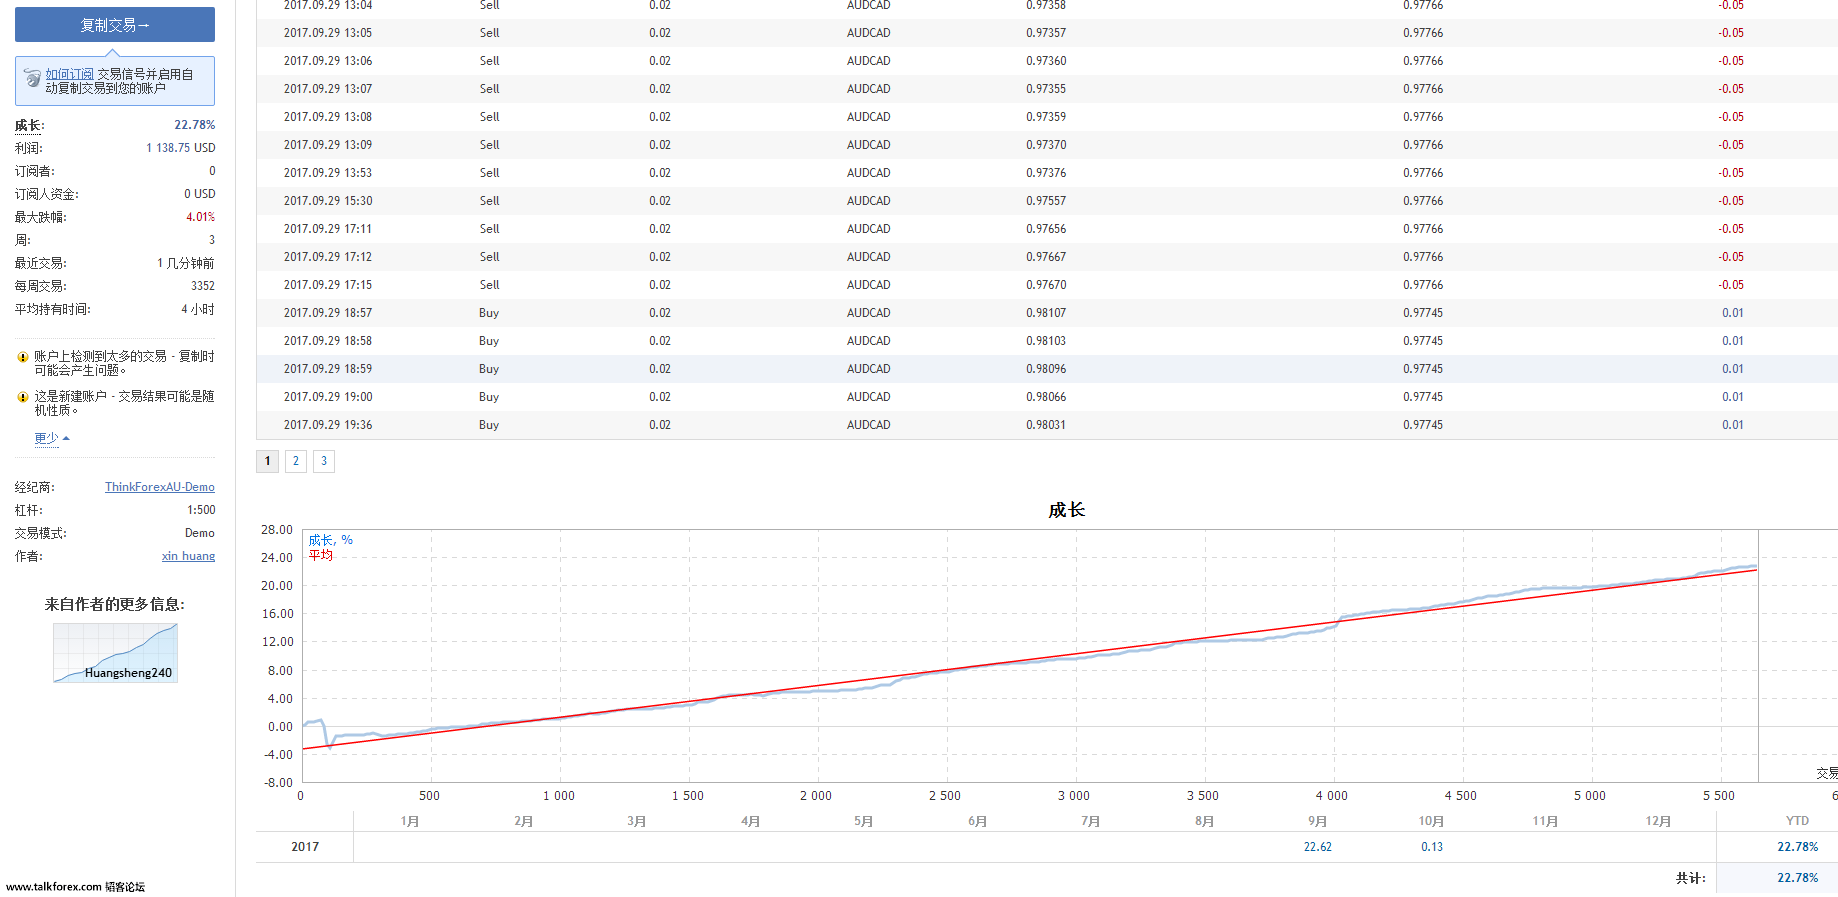Click the 最近交易 value 1 几分钟前
1838x897 pixels.
pyautogui.click(x=186, y=263)
